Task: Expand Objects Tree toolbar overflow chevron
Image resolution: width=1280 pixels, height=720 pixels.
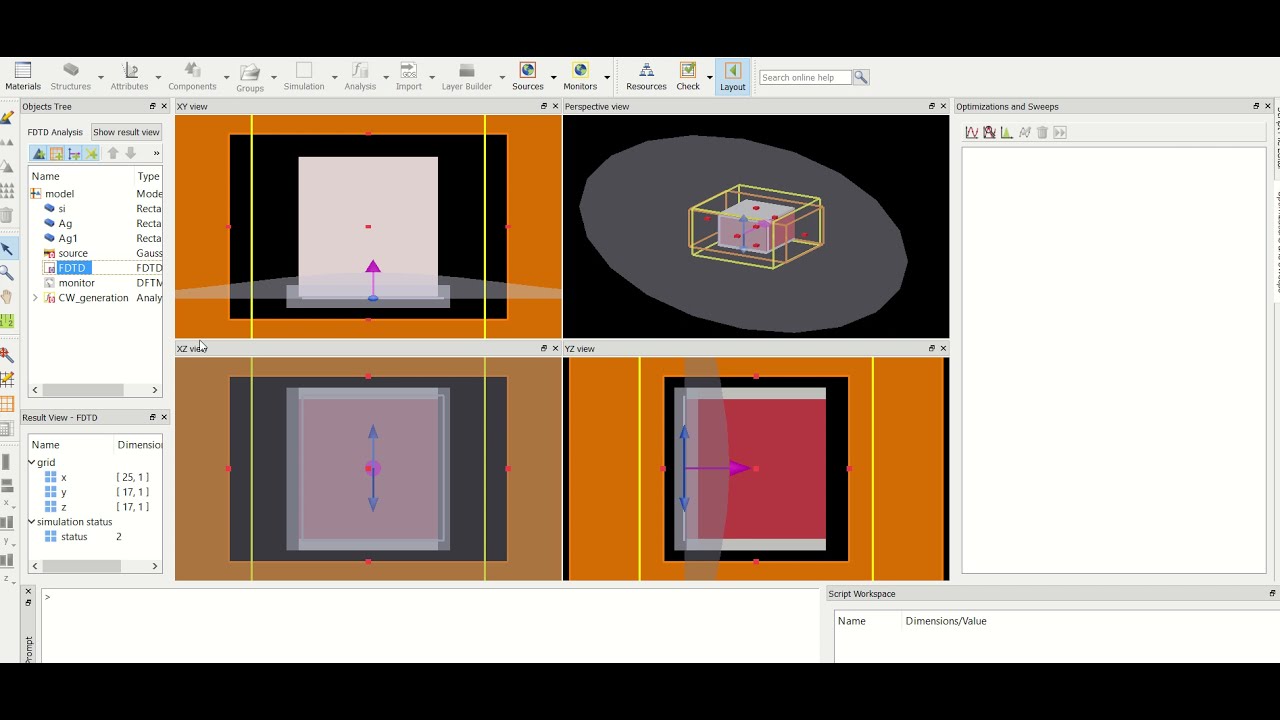Action: (156, 153)
